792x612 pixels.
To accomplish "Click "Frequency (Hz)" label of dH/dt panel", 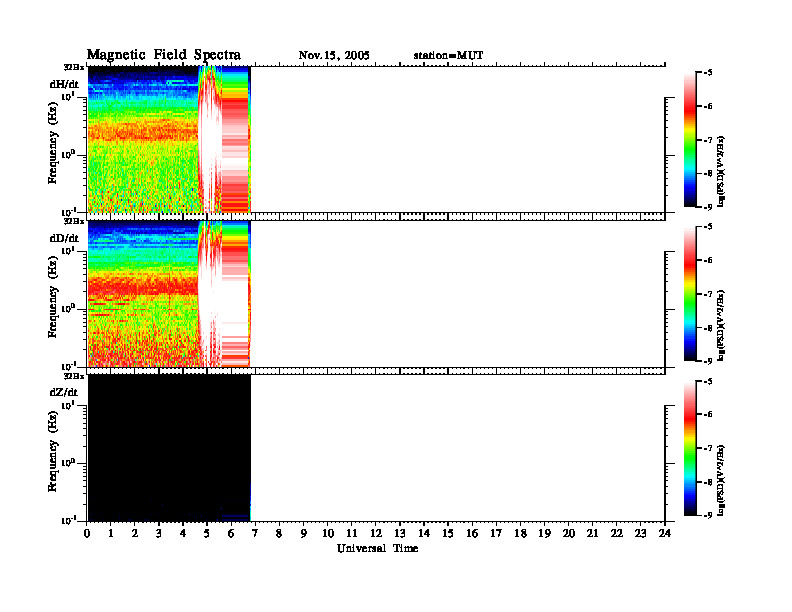I will [53, 143].
